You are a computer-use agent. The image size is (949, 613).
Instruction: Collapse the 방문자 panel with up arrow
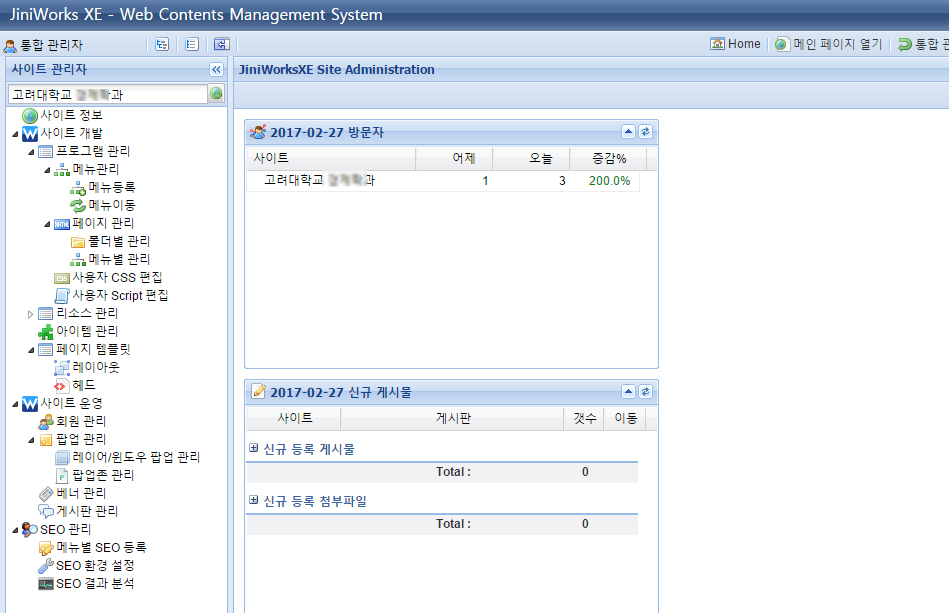628,132
